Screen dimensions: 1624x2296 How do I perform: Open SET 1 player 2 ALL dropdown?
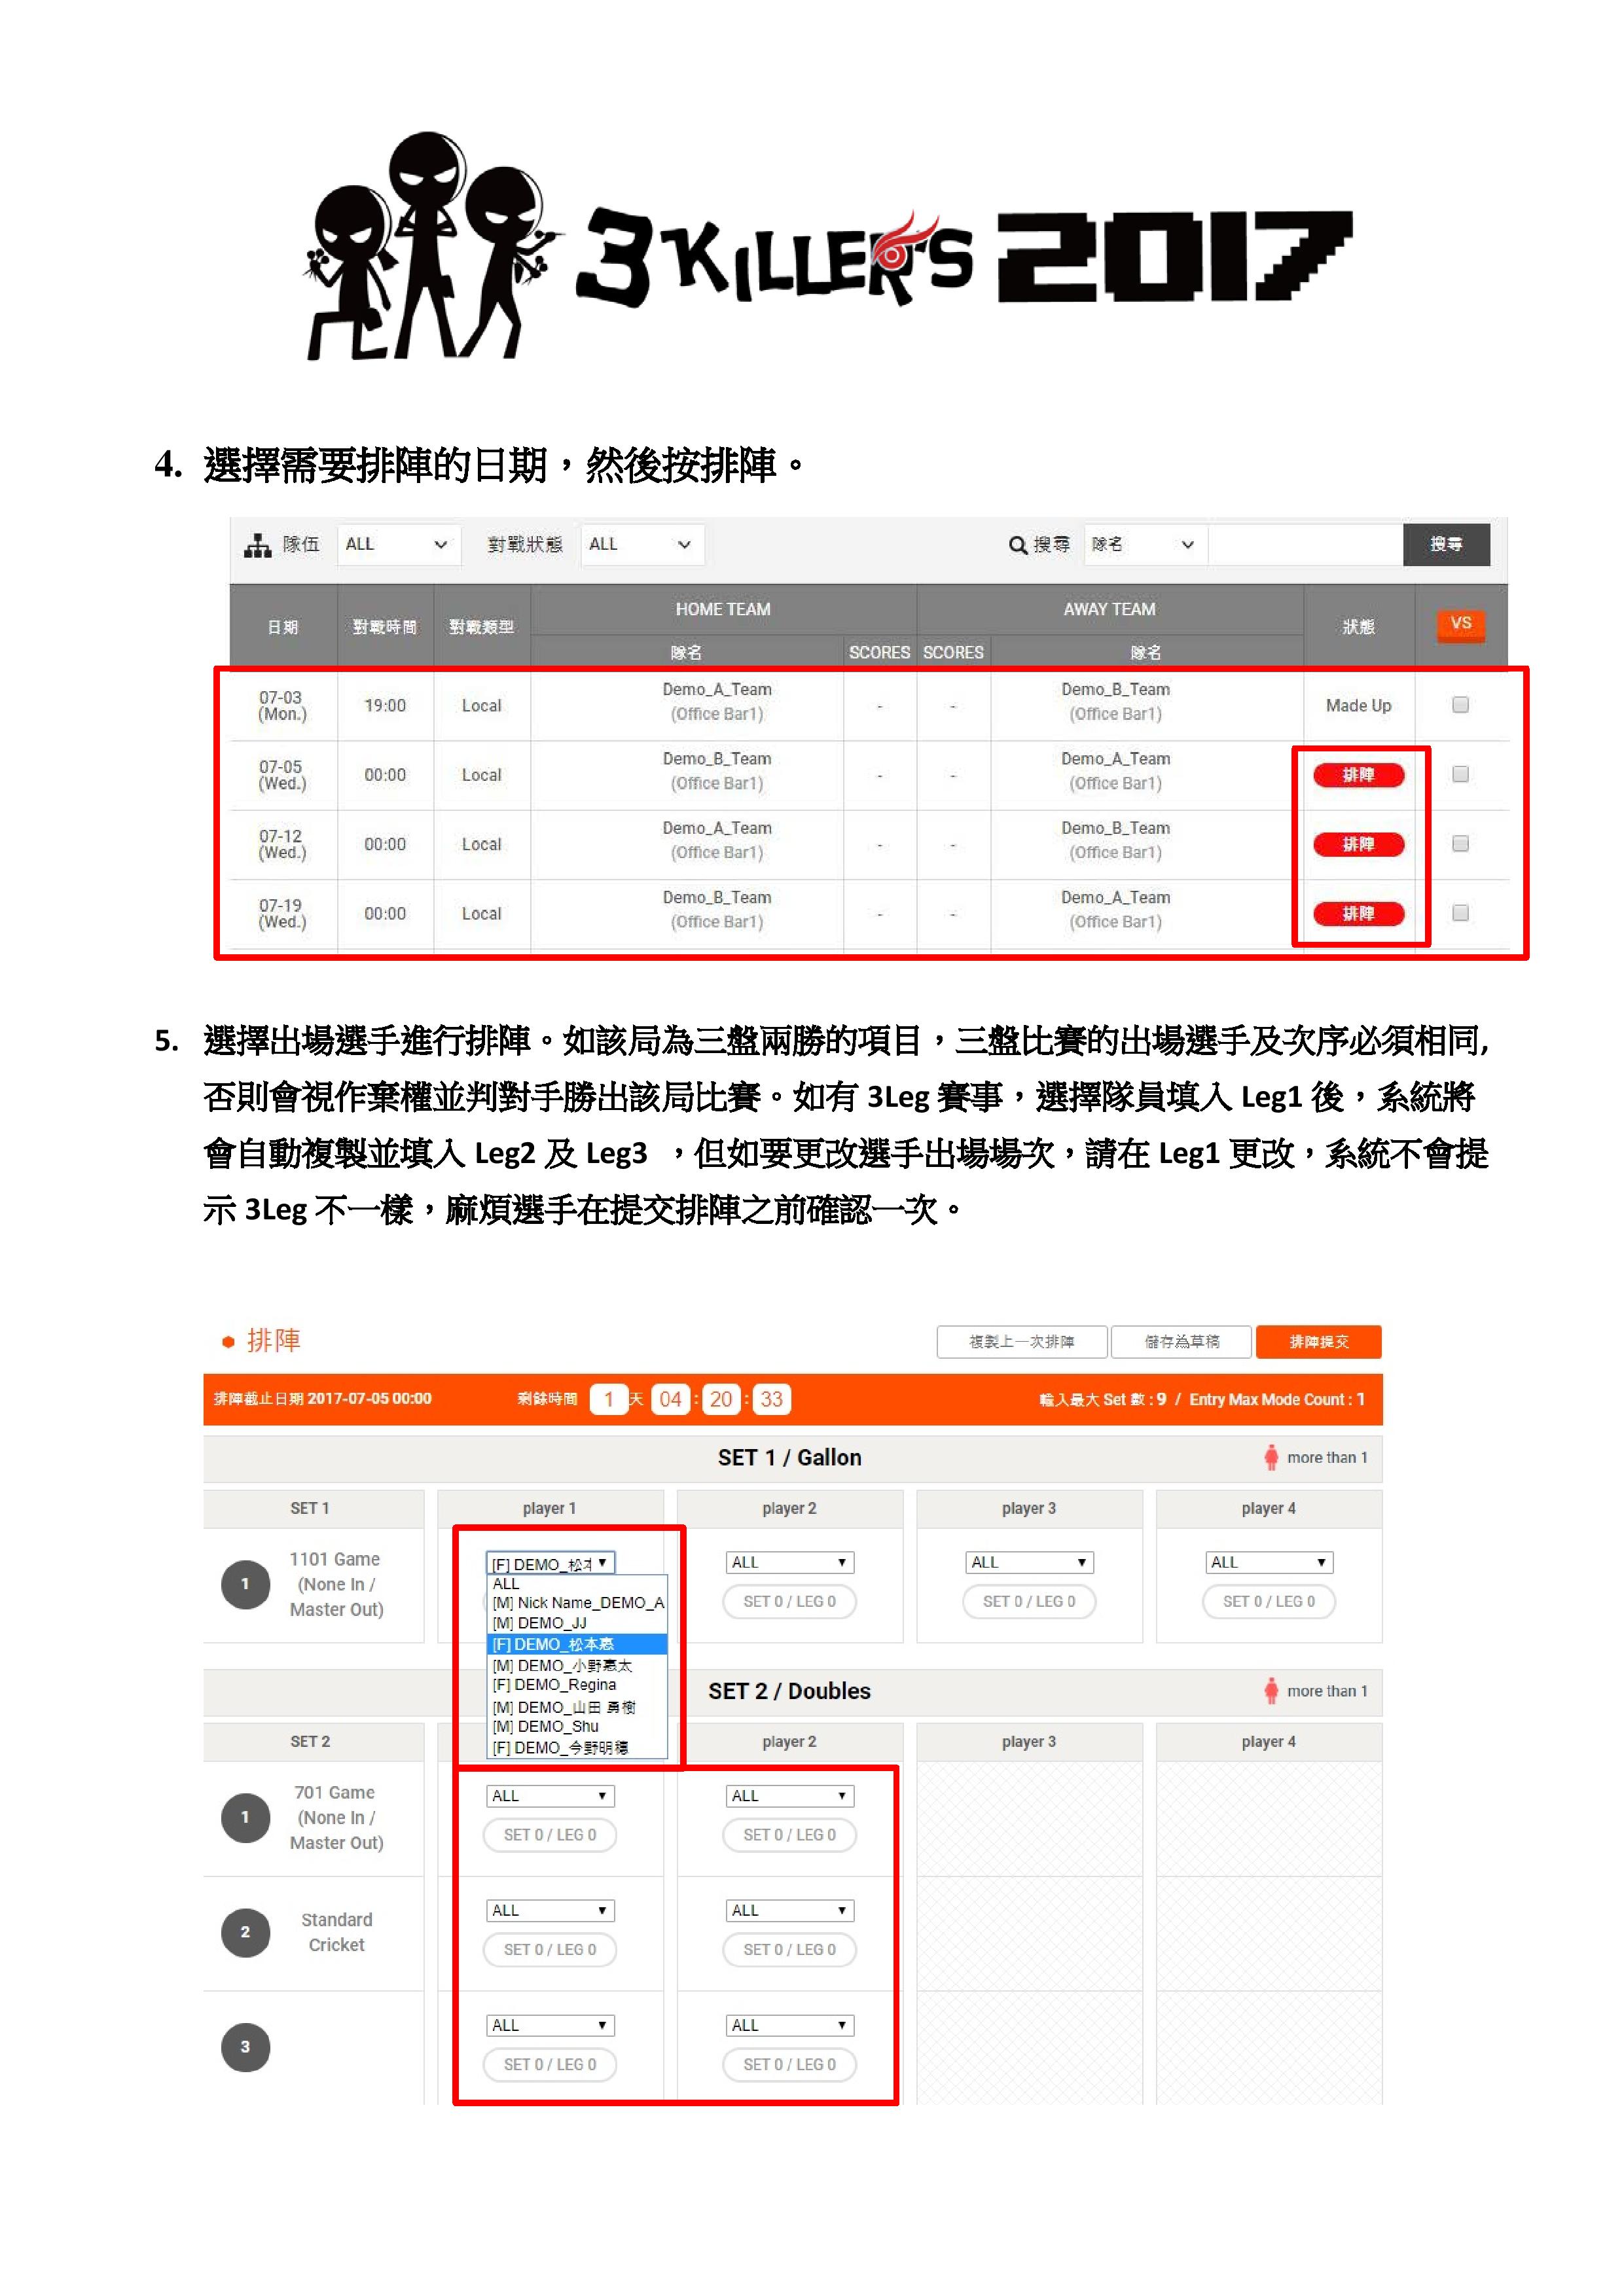[x=790, y=1563]
